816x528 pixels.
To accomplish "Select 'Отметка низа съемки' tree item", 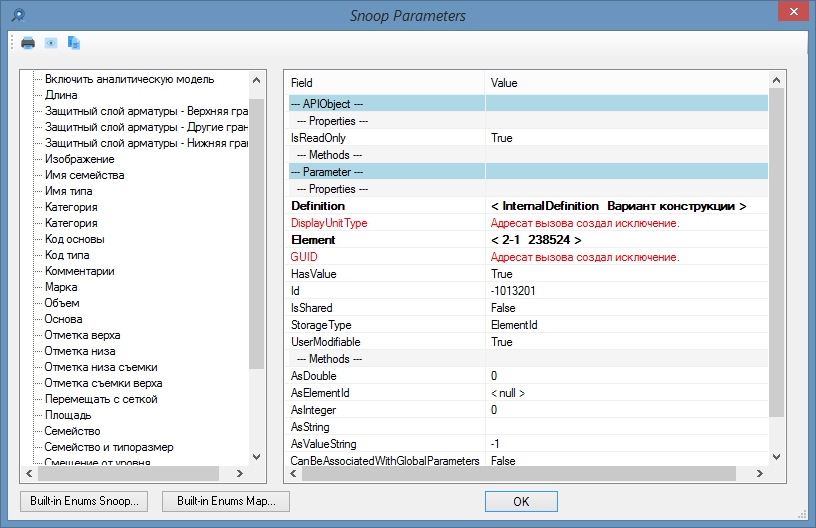I will click(101, 367).
